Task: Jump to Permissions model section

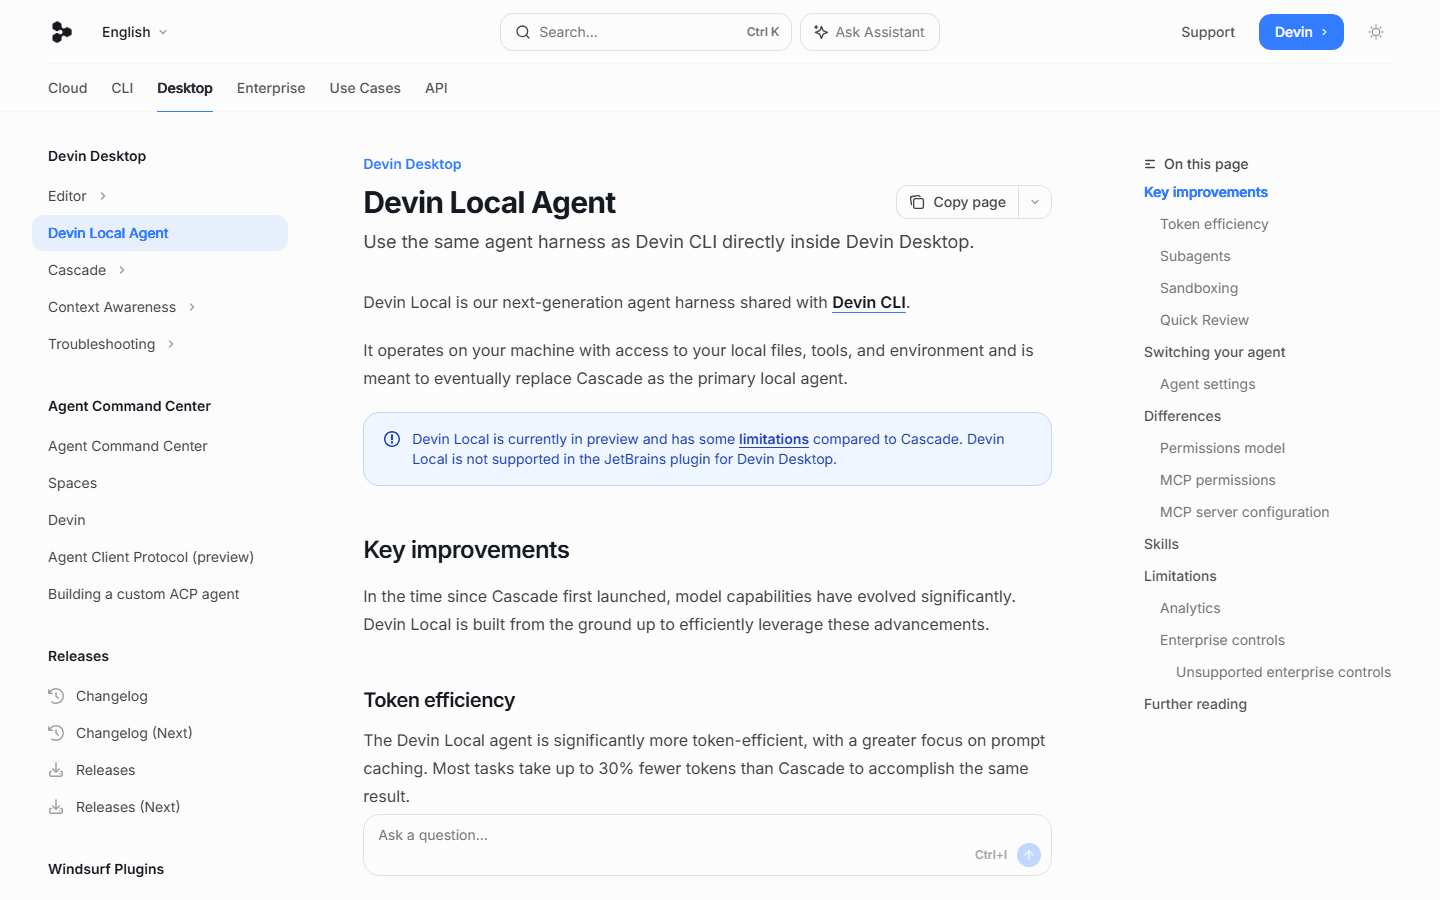Action: pyautogui.click(x=1222, y=448)
